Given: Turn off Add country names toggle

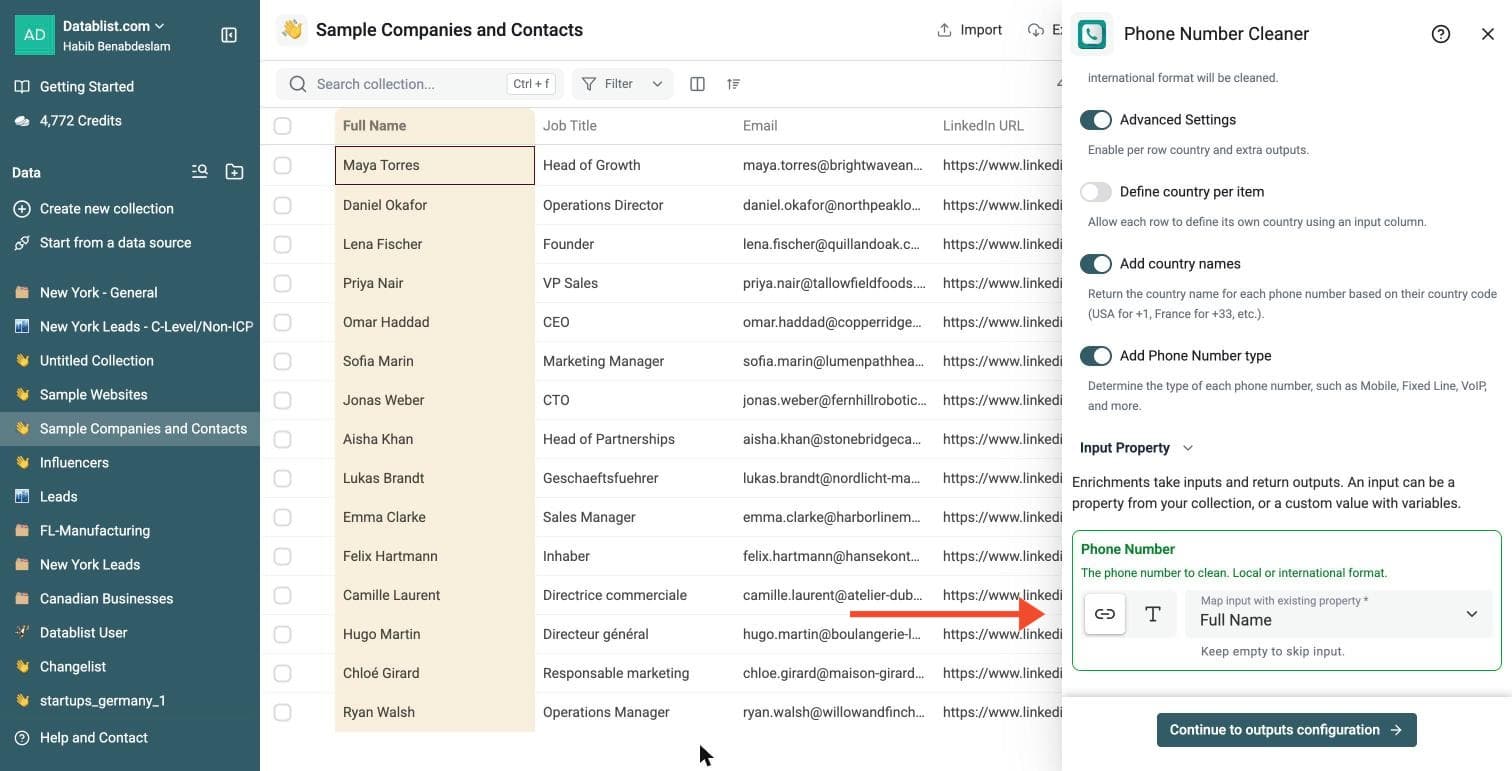Looking at the screenshot, I should (1096, 264).
